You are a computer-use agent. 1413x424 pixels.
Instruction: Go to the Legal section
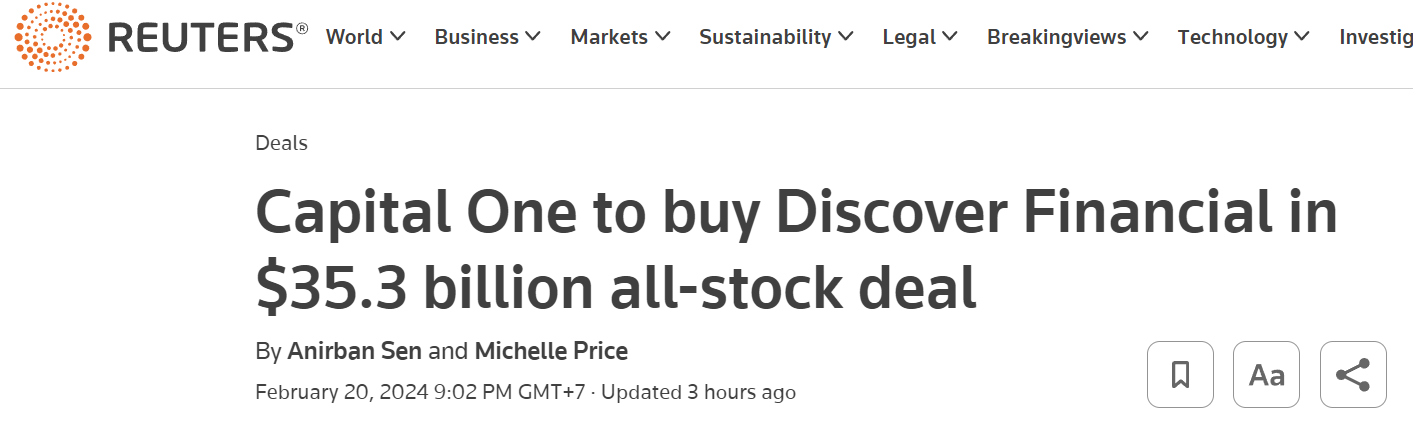[910, 37]
